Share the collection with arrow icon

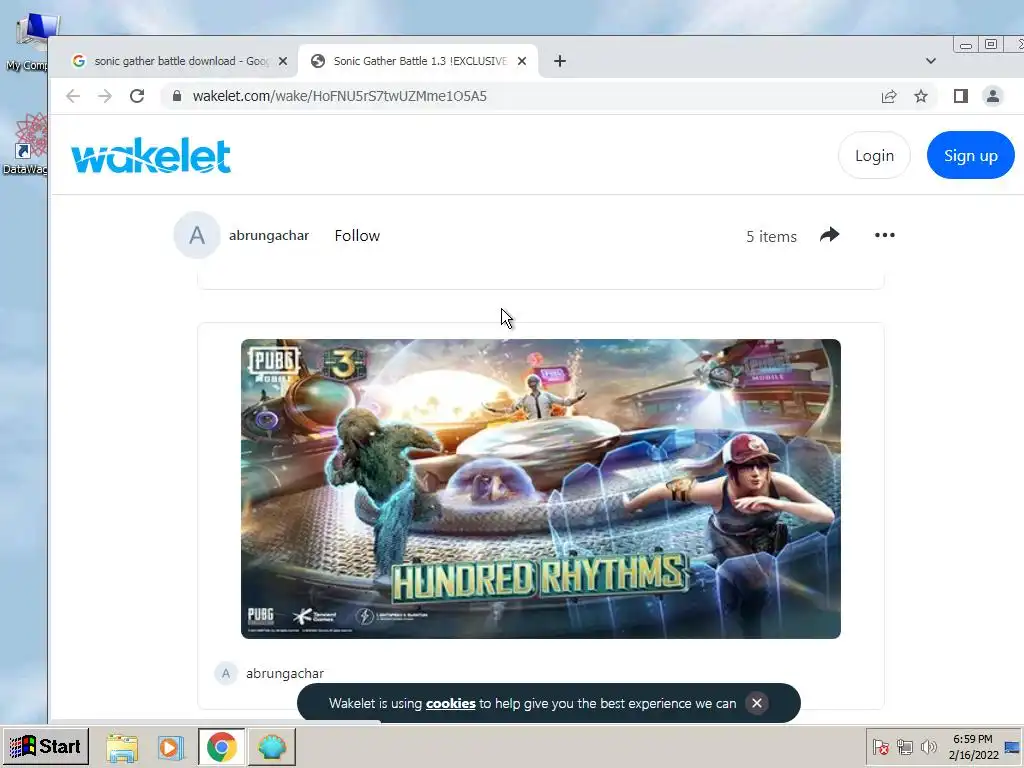pyautogui.click(x=829, y=235)
